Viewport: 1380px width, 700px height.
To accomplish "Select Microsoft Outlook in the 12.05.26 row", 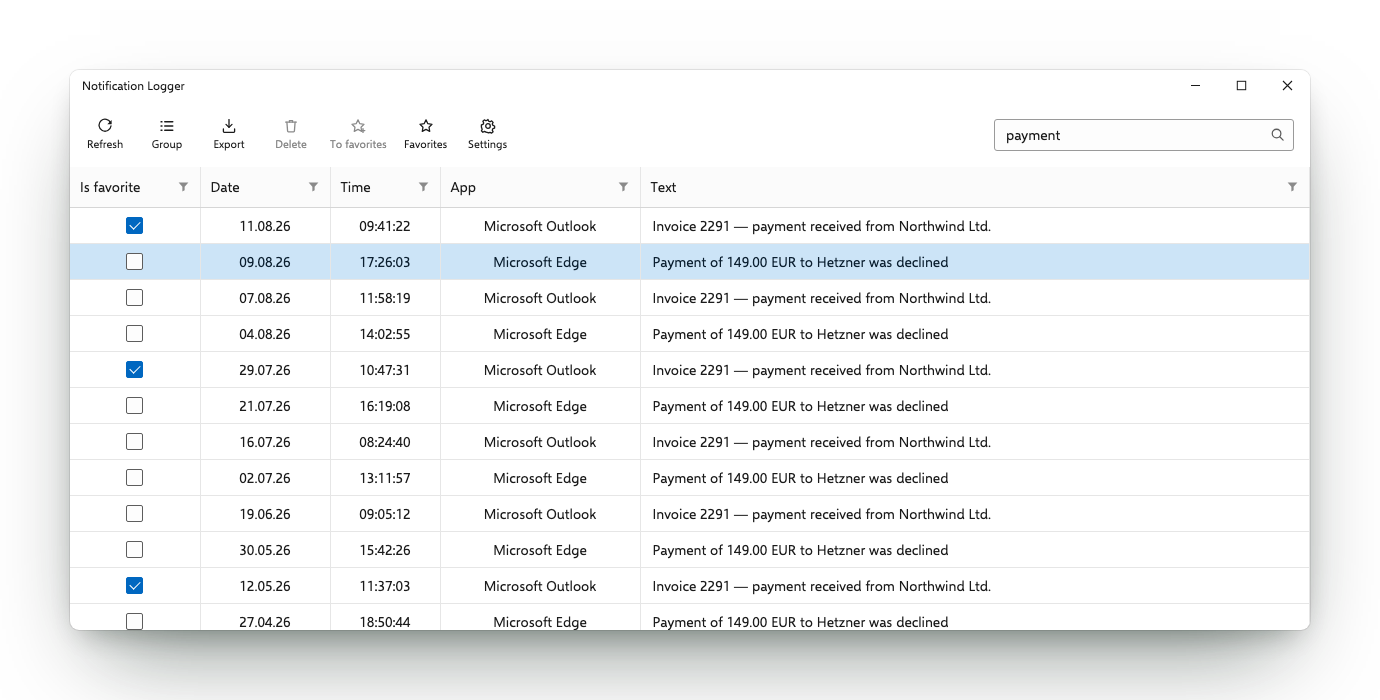I will point(540,586).
